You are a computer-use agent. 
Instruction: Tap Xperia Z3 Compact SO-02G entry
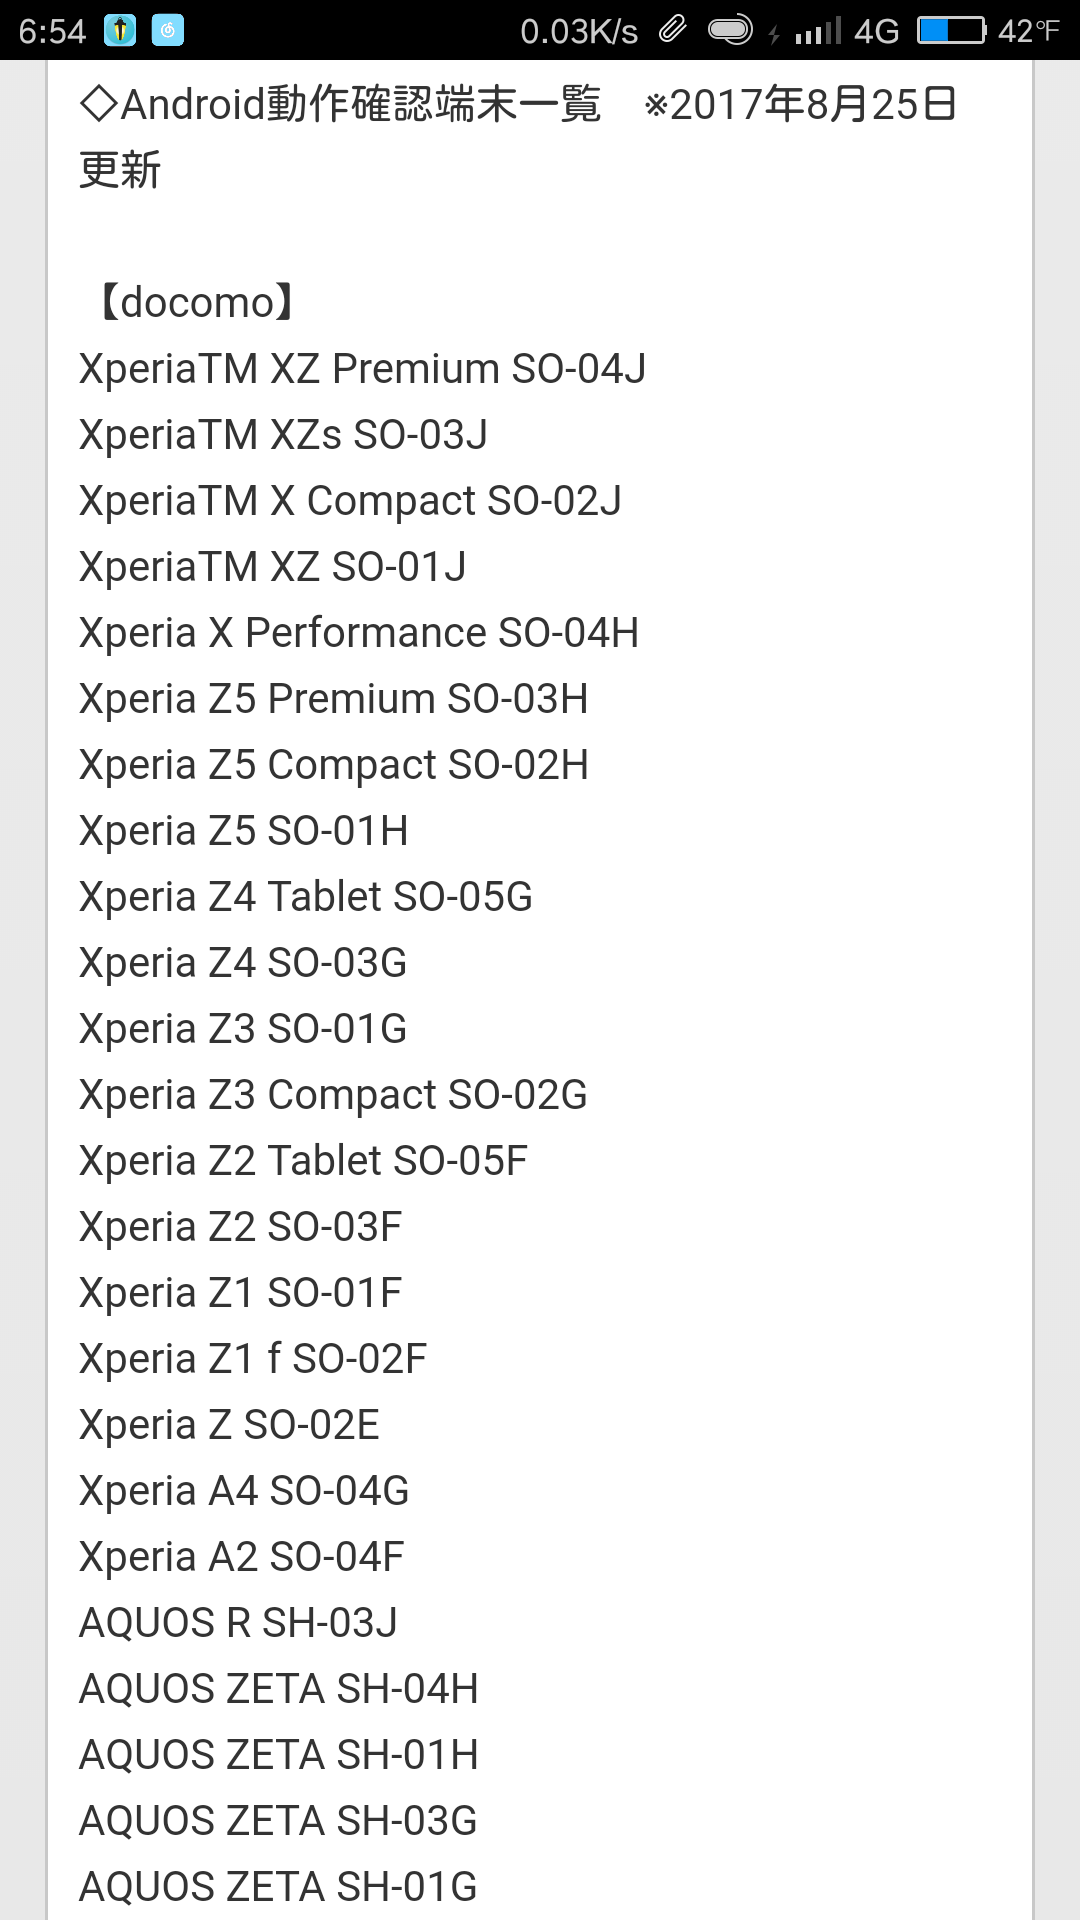tap(334, 1095)
